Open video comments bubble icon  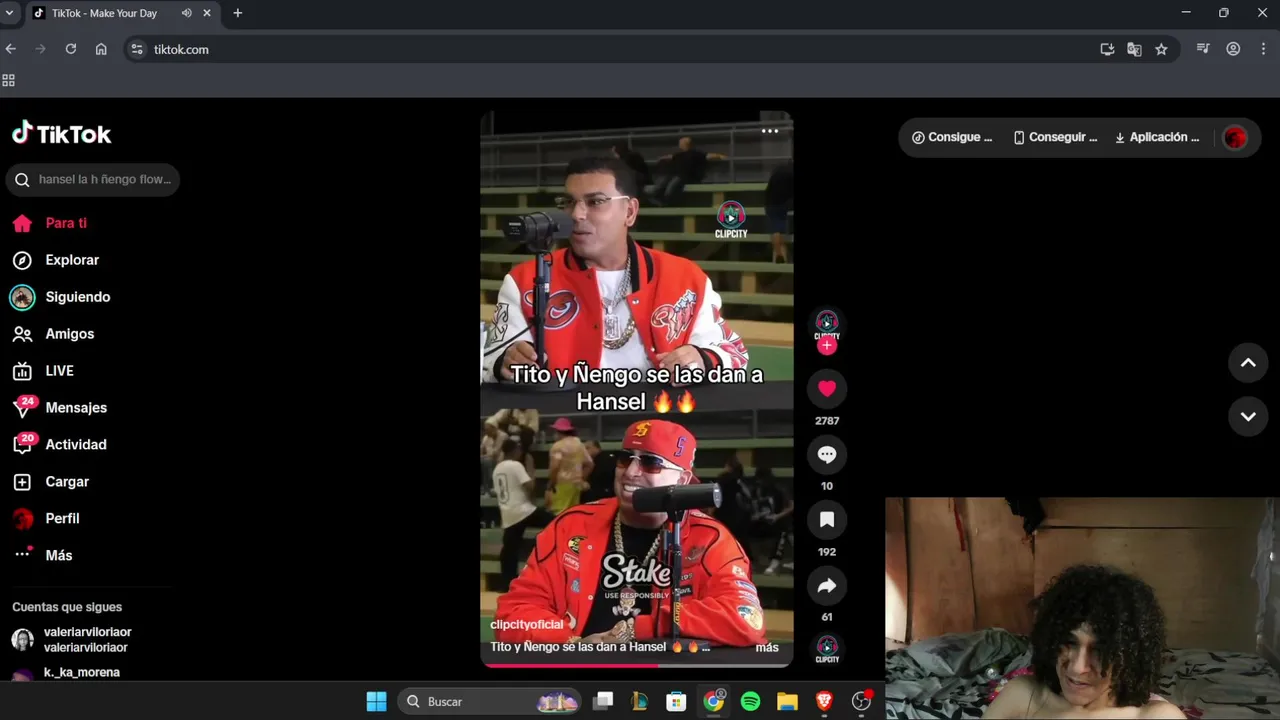tap(827, 454)
